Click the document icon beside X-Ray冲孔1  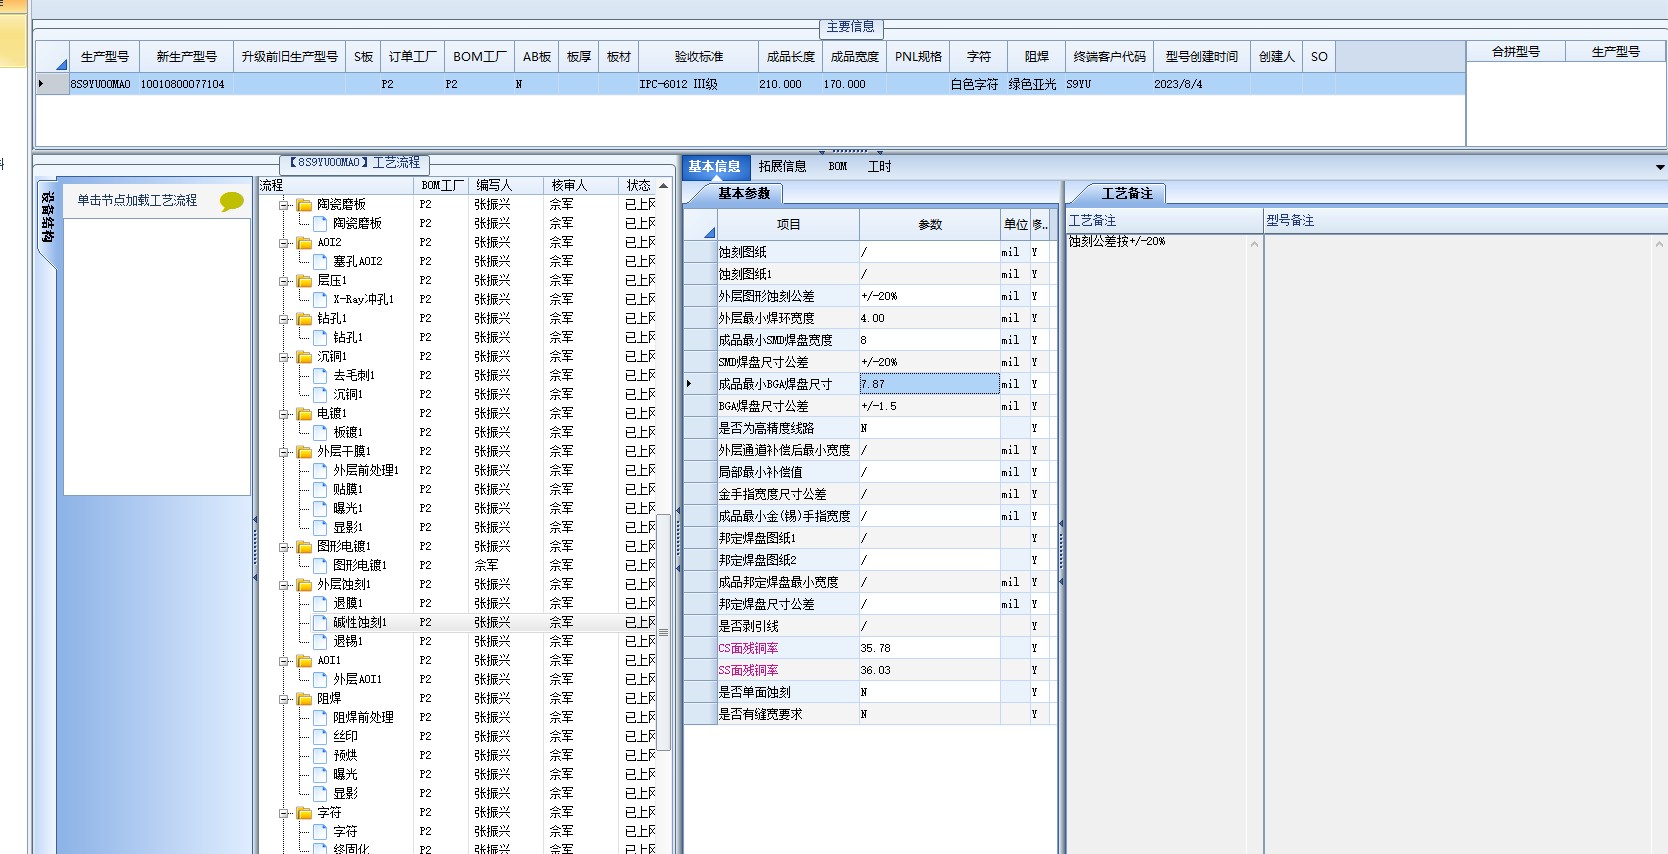pyautogui.click(x=321, y=299)
